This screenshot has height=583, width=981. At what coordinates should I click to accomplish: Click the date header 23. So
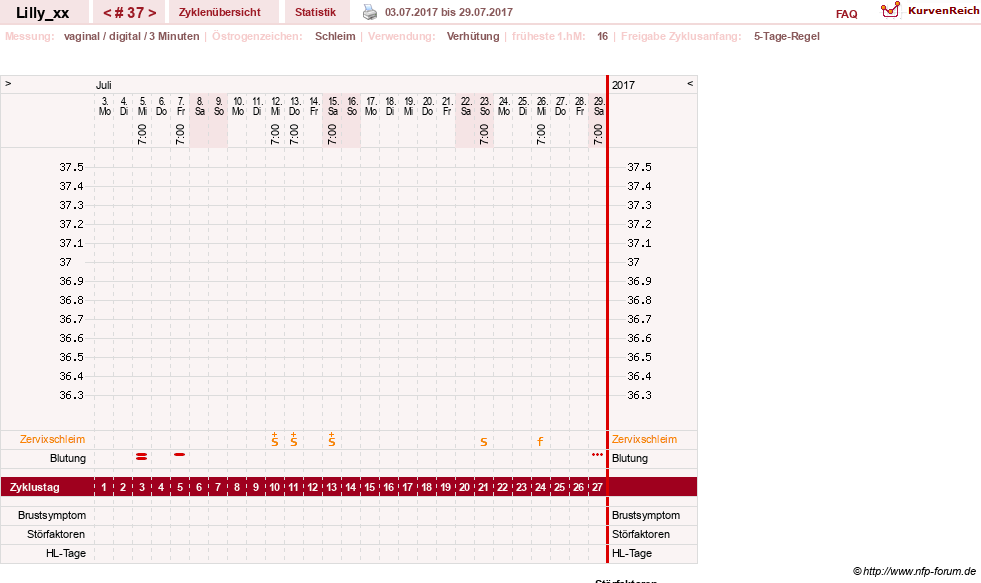point(485,106)
